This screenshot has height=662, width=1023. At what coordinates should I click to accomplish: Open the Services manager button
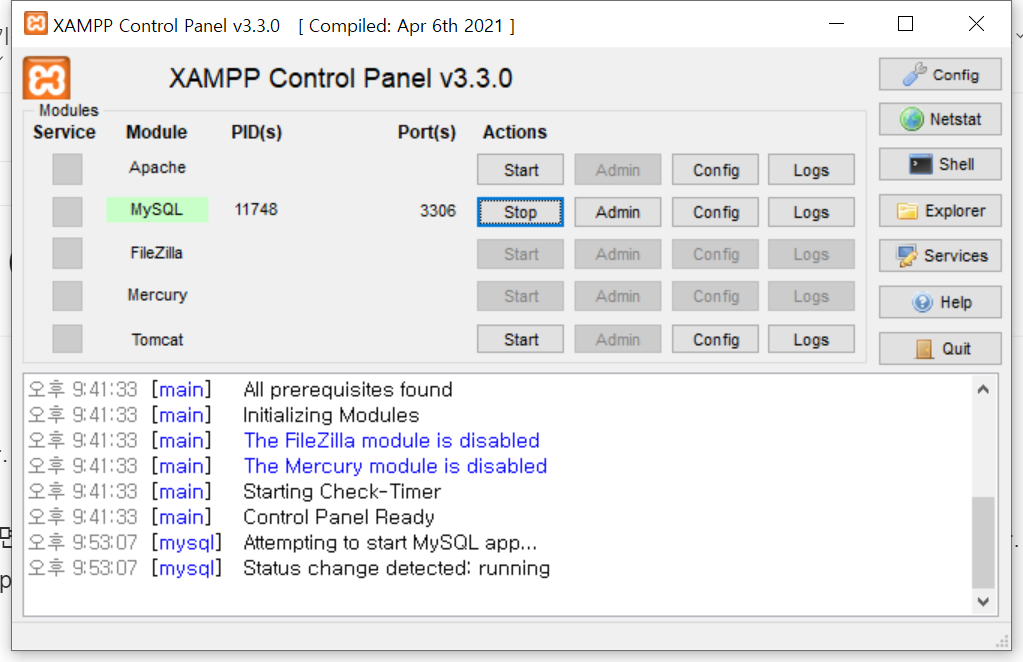point(939,256)
